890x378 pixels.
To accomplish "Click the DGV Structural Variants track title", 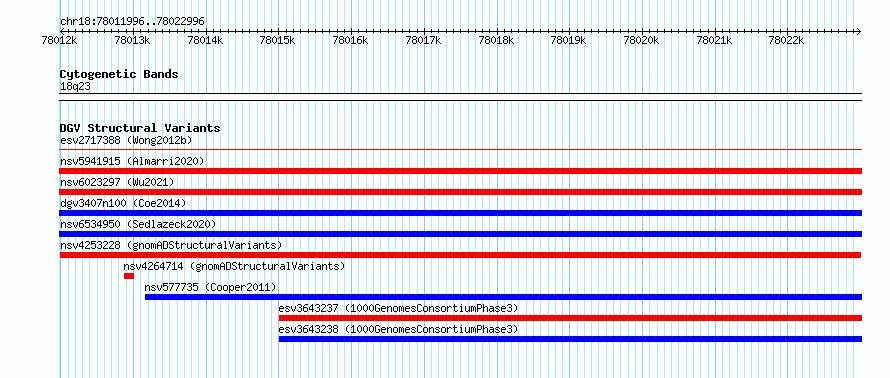I will tap(140, 128).
